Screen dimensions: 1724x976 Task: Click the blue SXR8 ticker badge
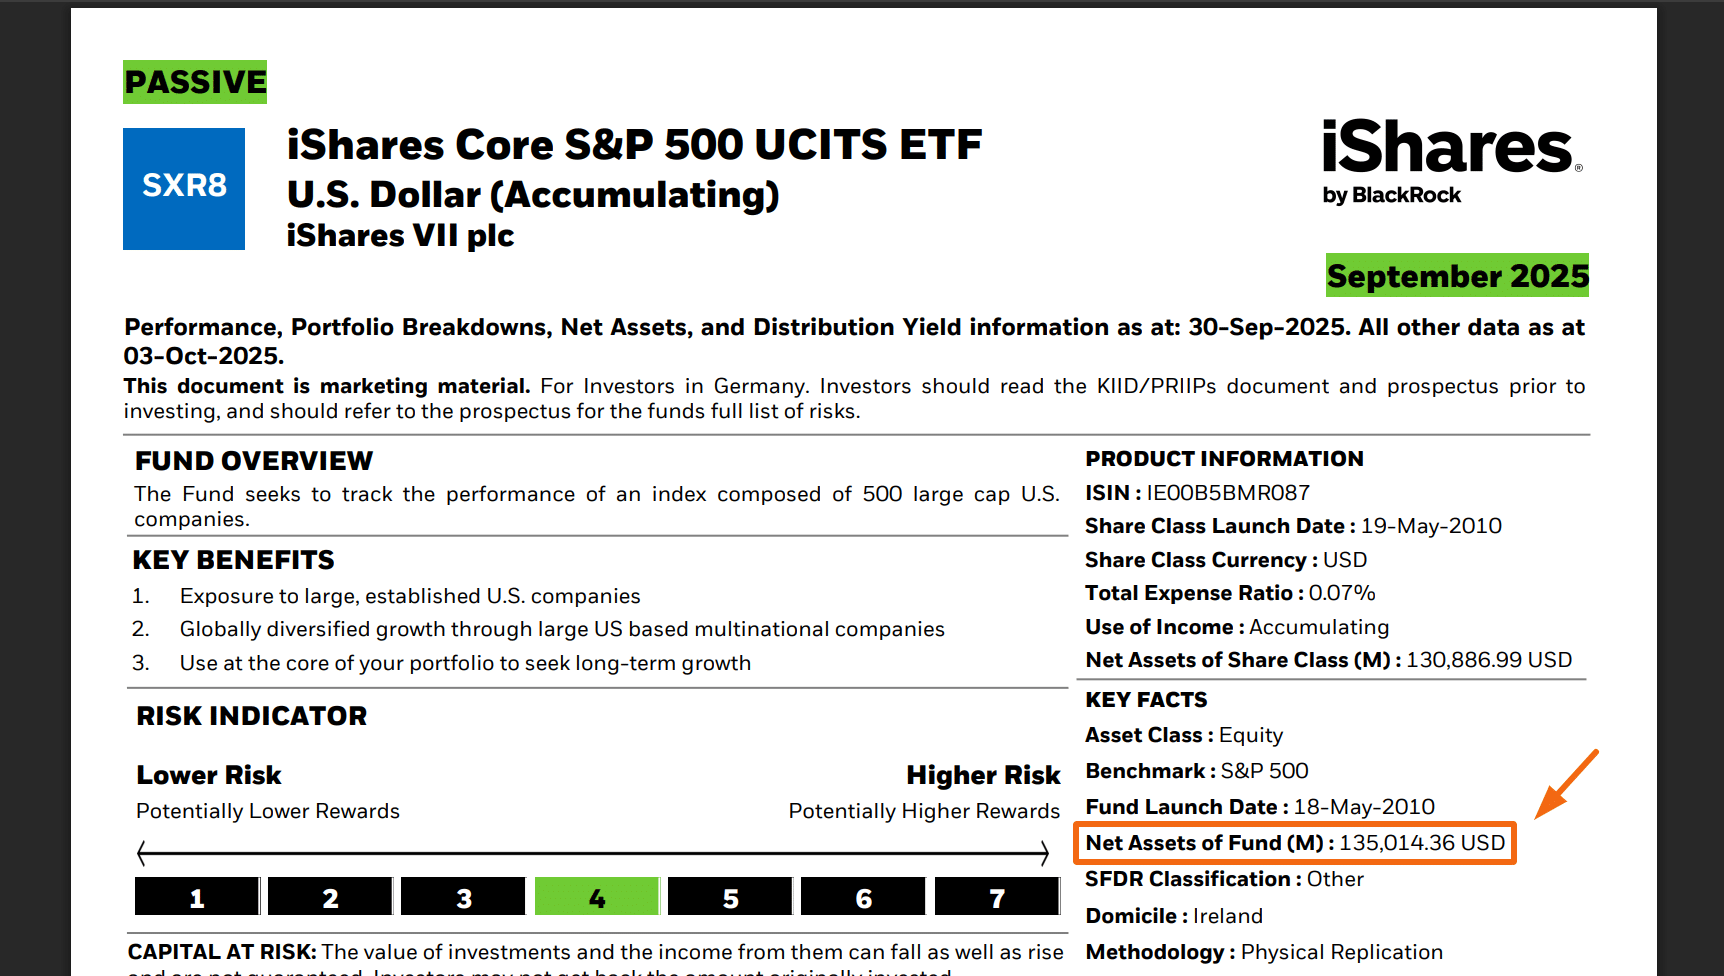tap(184, 188)
